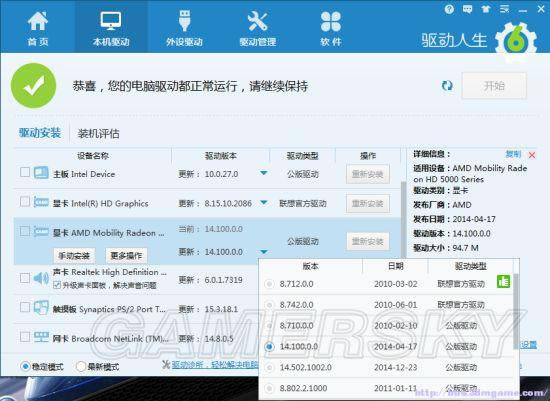Open the main menu list icon
The height and width of the screenshot is (401, 550).
pyautogui.click(x=504, y=9)
